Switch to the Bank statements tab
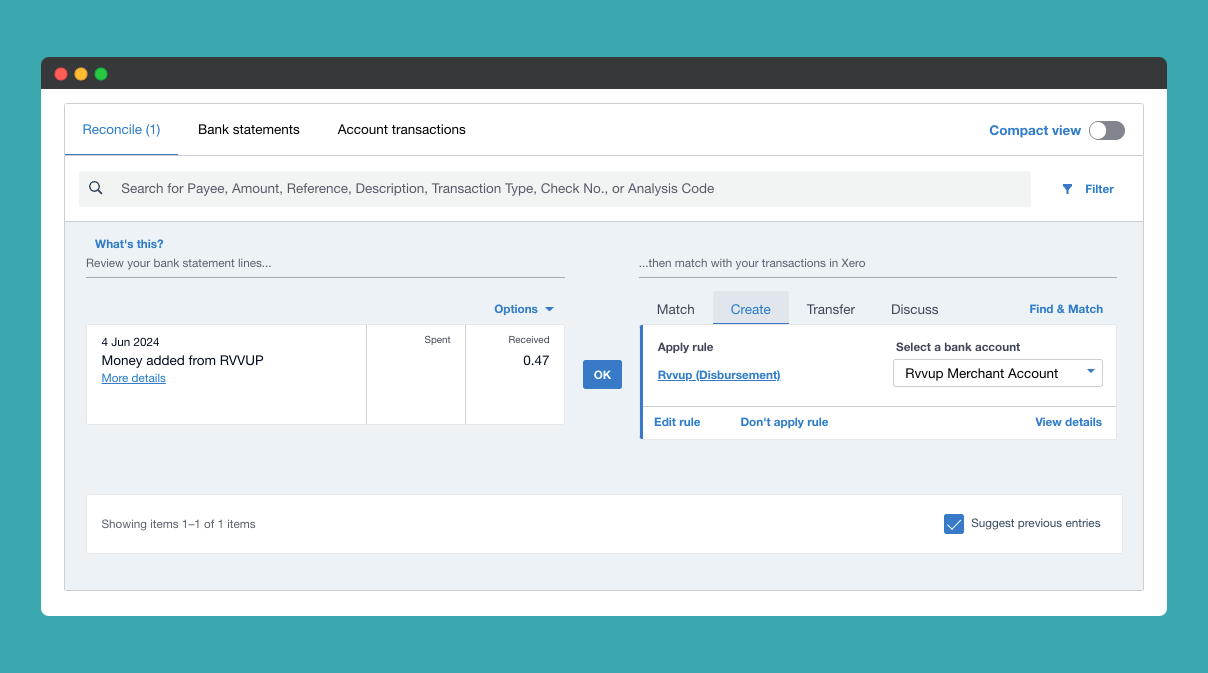The width and height of the screenshot is (1208, 673). [x=249, y=130]
